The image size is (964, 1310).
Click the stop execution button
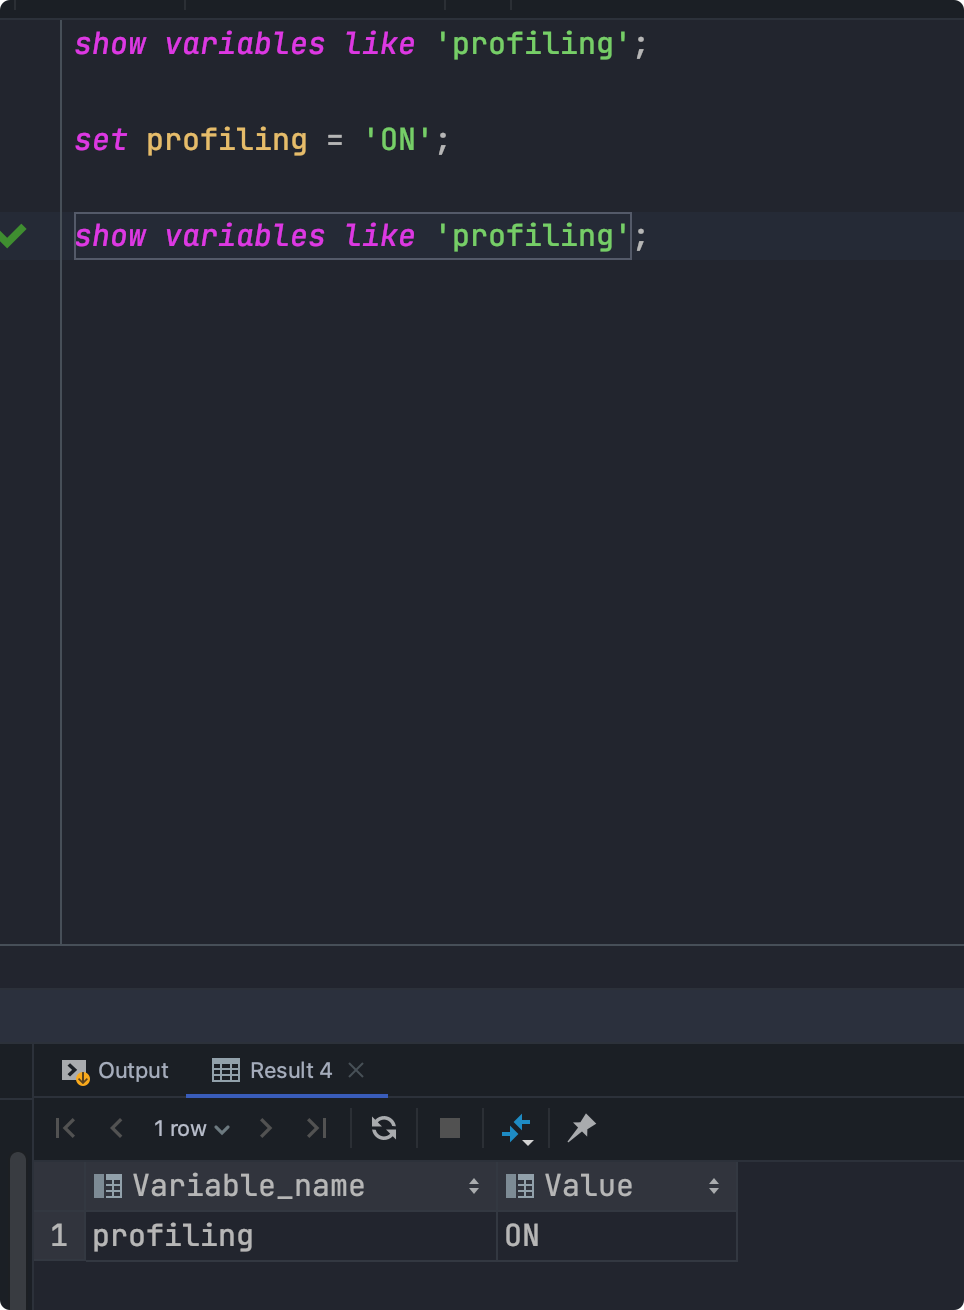pos(450,1128)
